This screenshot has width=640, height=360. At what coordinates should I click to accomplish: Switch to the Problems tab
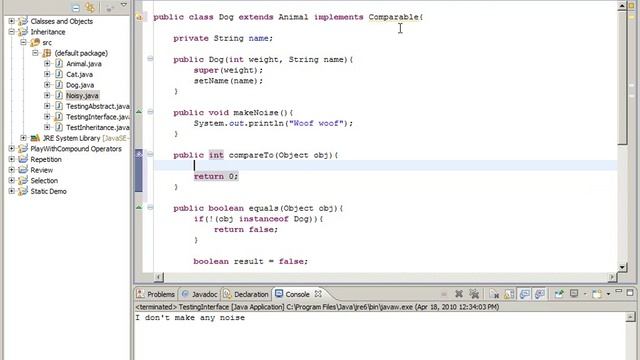(156, 294)
